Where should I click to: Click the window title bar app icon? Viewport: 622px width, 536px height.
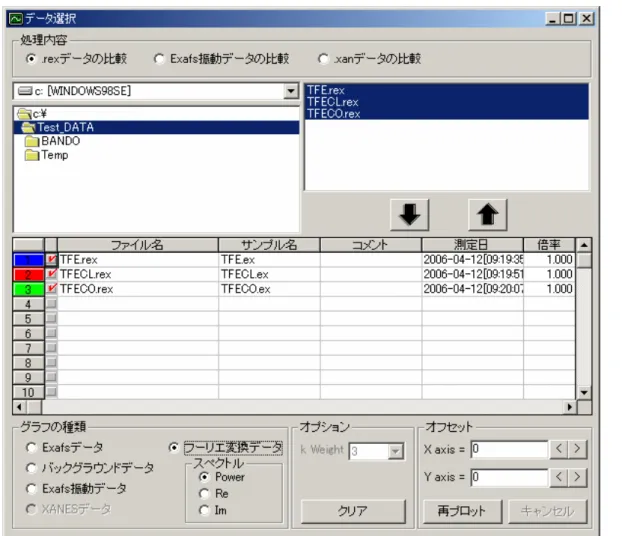[x=16, y=19]
